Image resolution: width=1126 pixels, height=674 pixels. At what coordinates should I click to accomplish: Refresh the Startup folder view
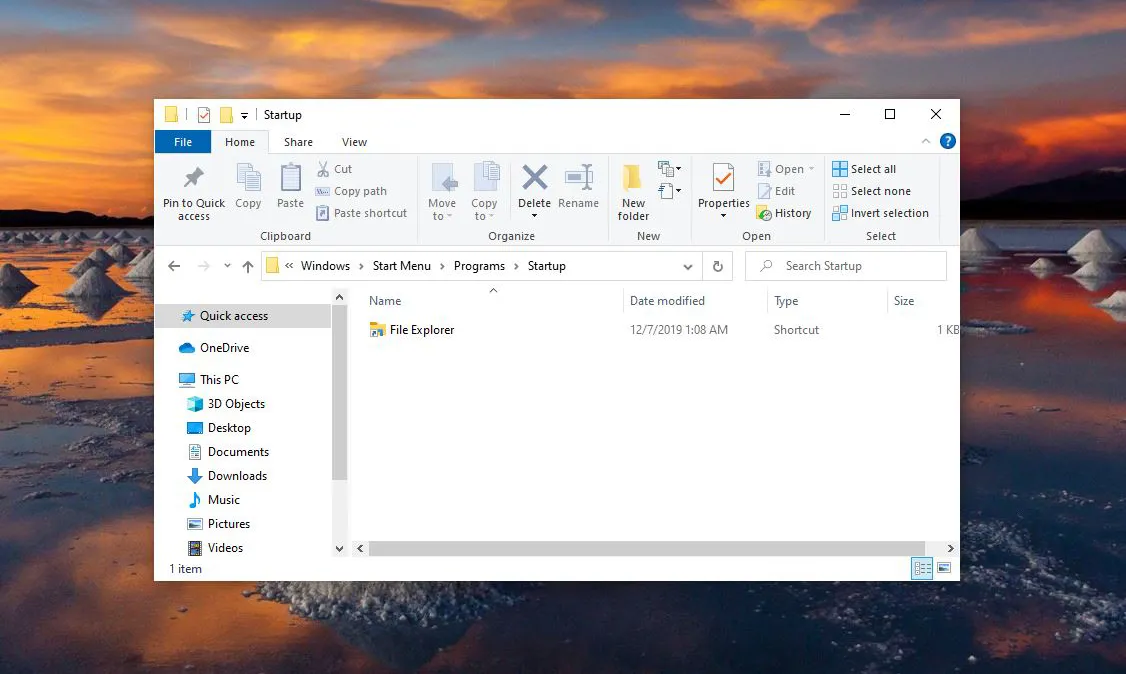(x=717, y=266)
